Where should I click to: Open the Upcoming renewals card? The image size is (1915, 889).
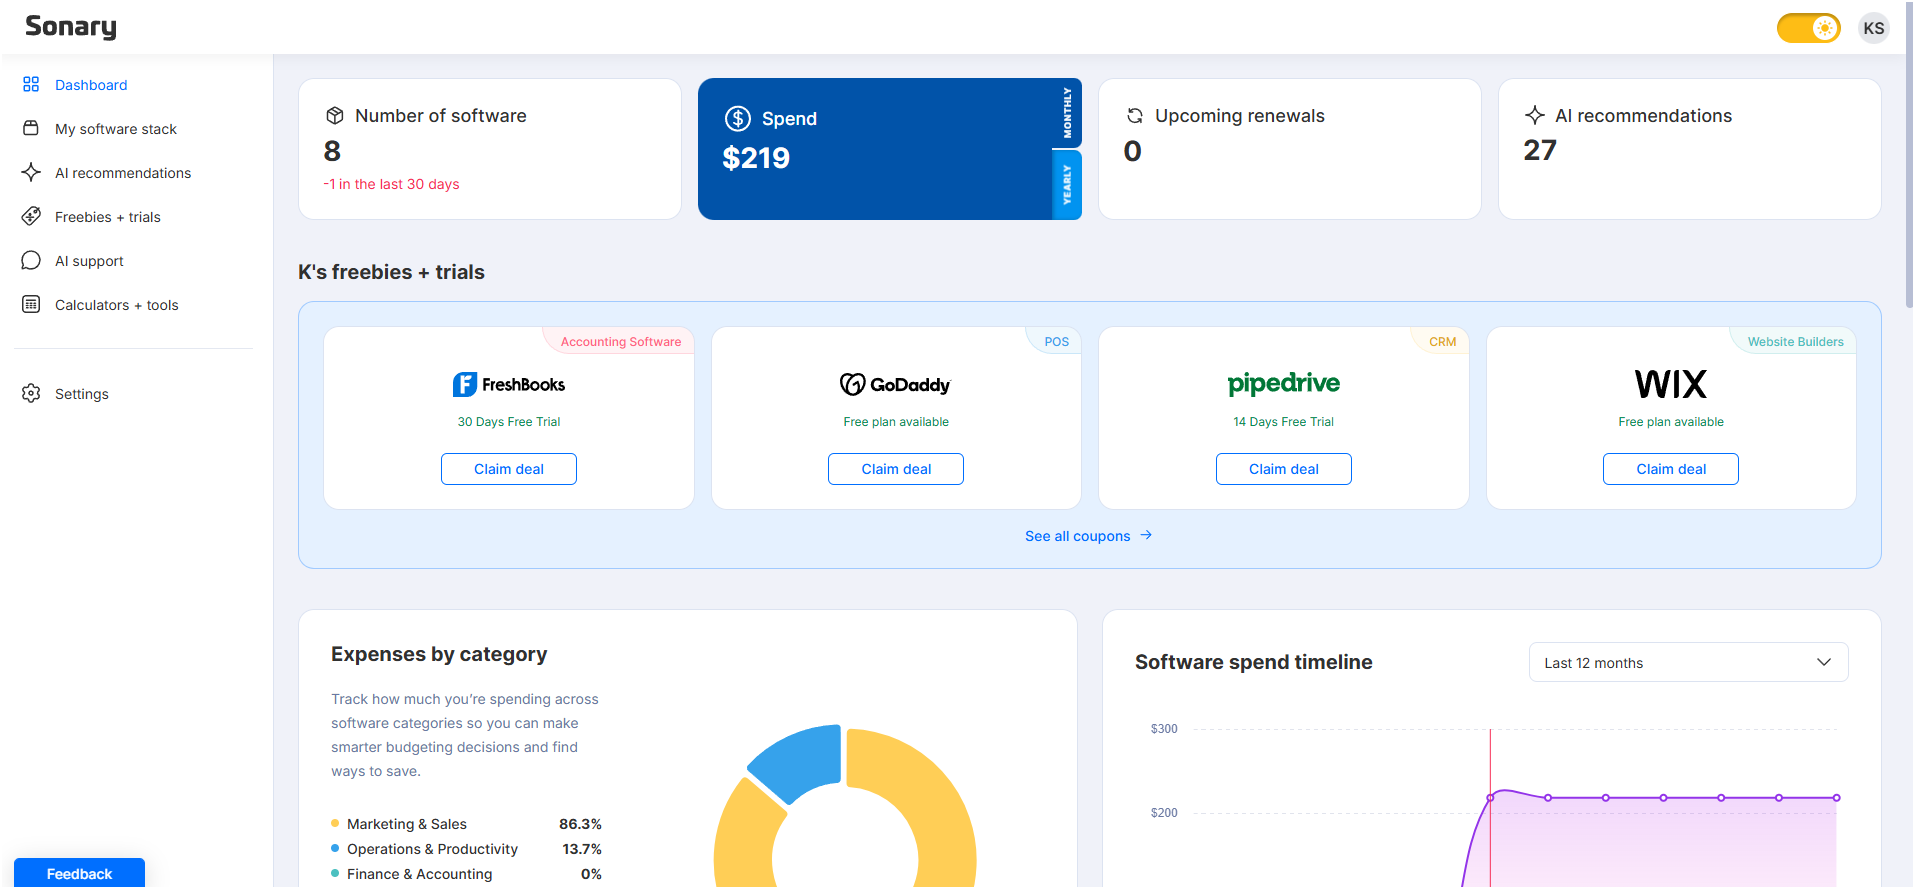pos(1289,149)
